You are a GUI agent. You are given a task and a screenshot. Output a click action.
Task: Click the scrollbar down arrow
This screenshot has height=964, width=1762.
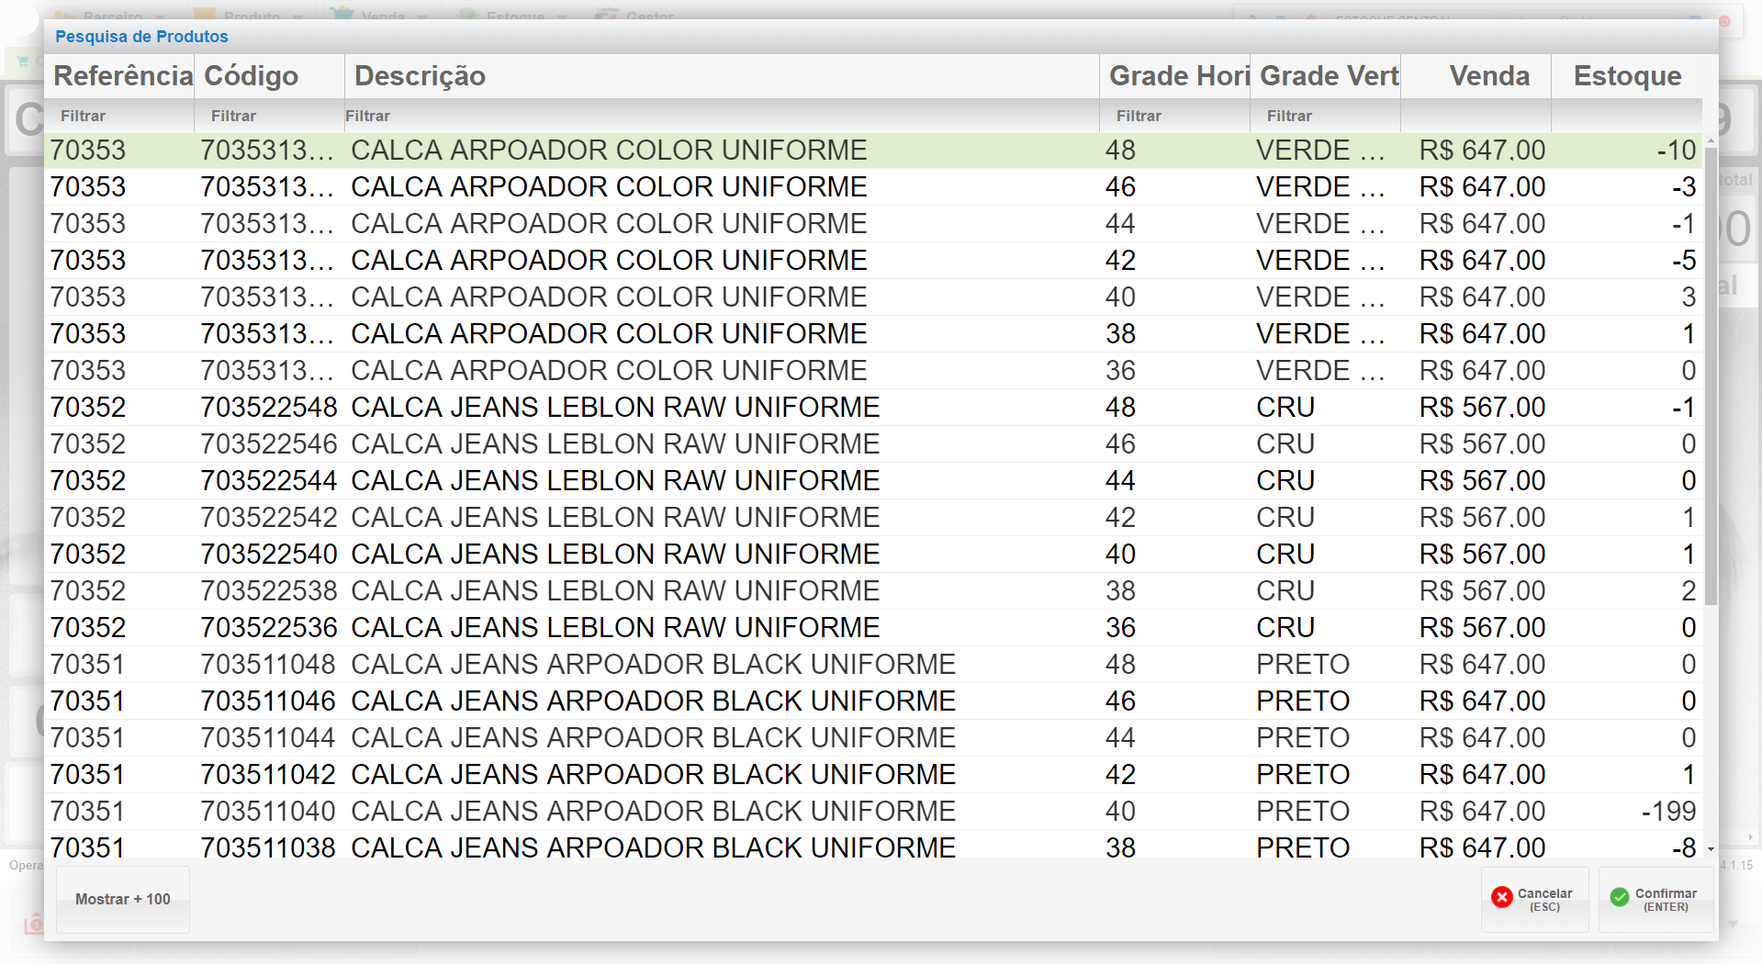[x=1711, y=849]
